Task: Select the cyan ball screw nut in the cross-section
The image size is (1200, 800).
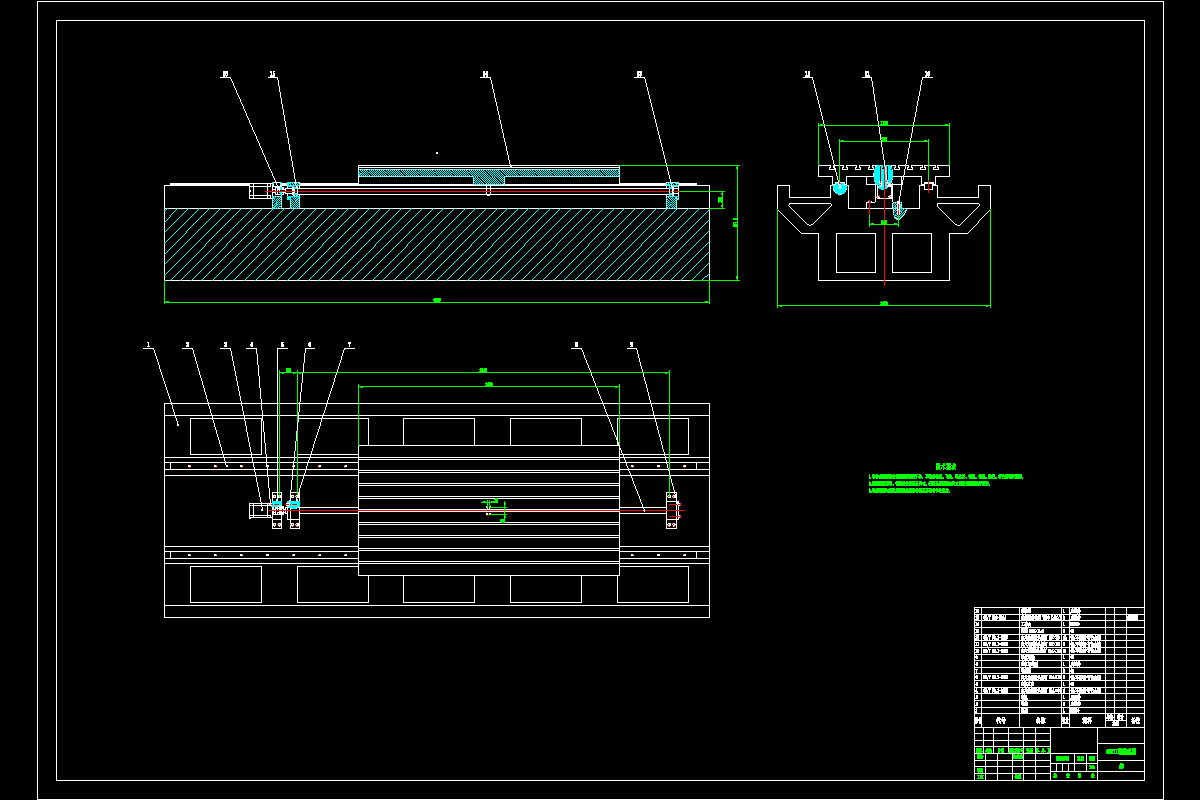Action: tap(883, 176)
